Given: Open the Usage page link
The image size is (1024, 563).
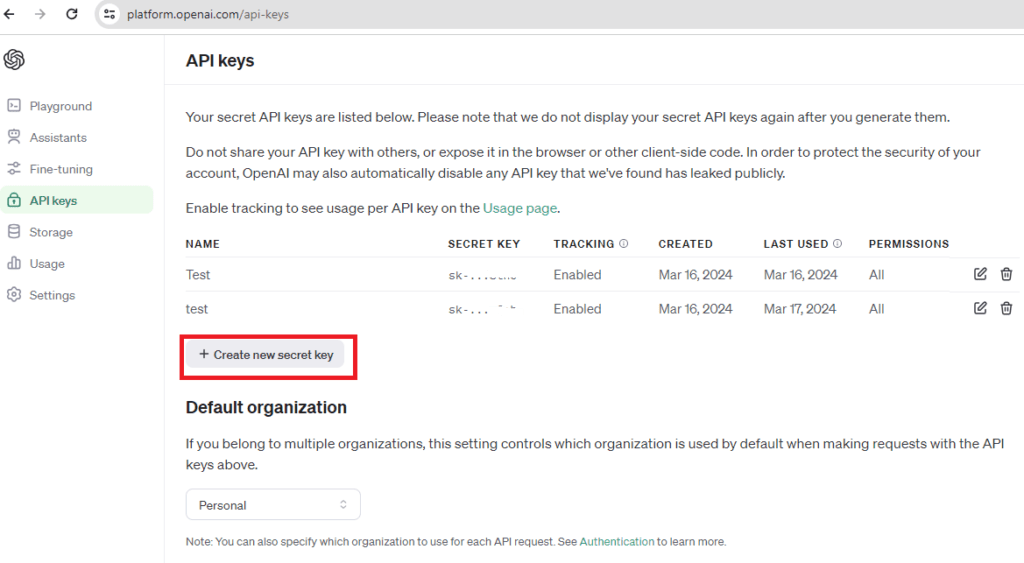Looking at the screenshot, I should tap(520, 208).
